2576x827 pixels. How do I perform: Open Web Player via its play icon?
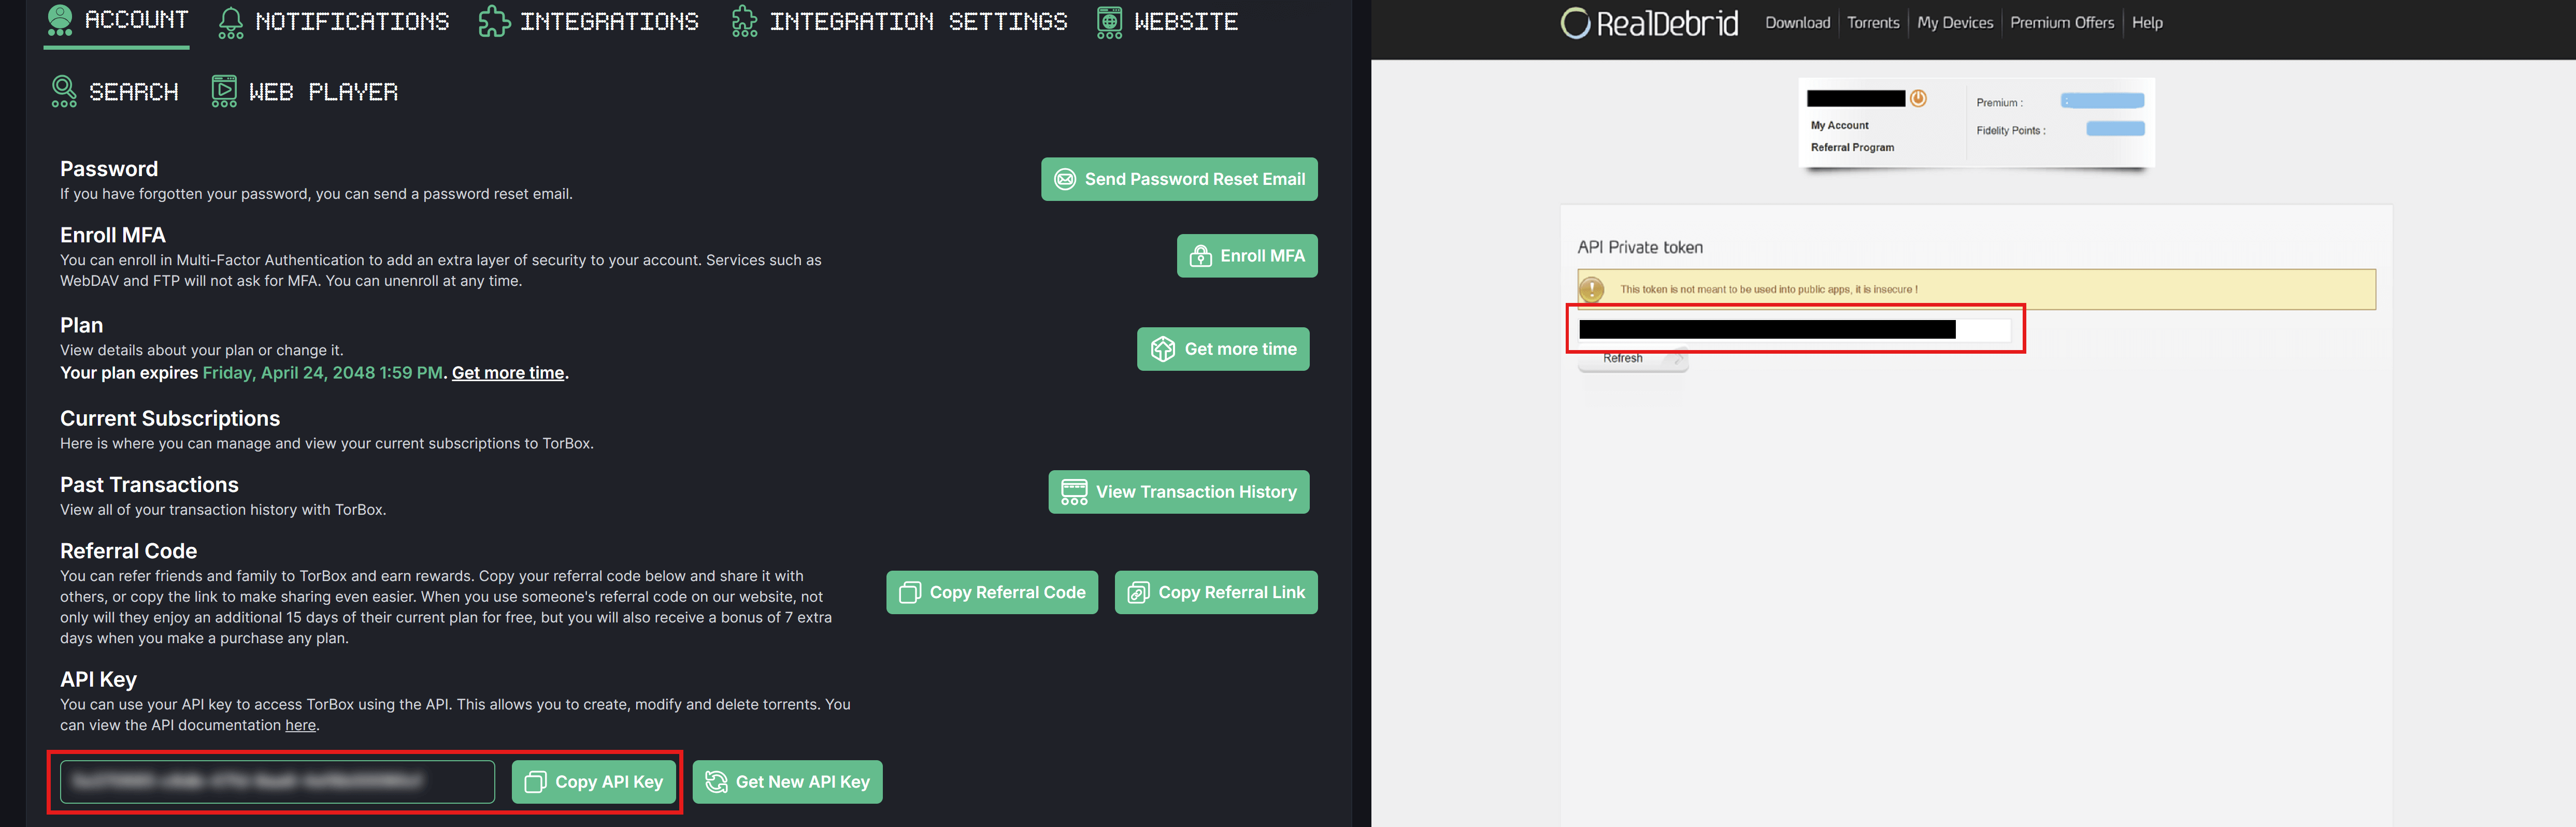tap(223, 90)
